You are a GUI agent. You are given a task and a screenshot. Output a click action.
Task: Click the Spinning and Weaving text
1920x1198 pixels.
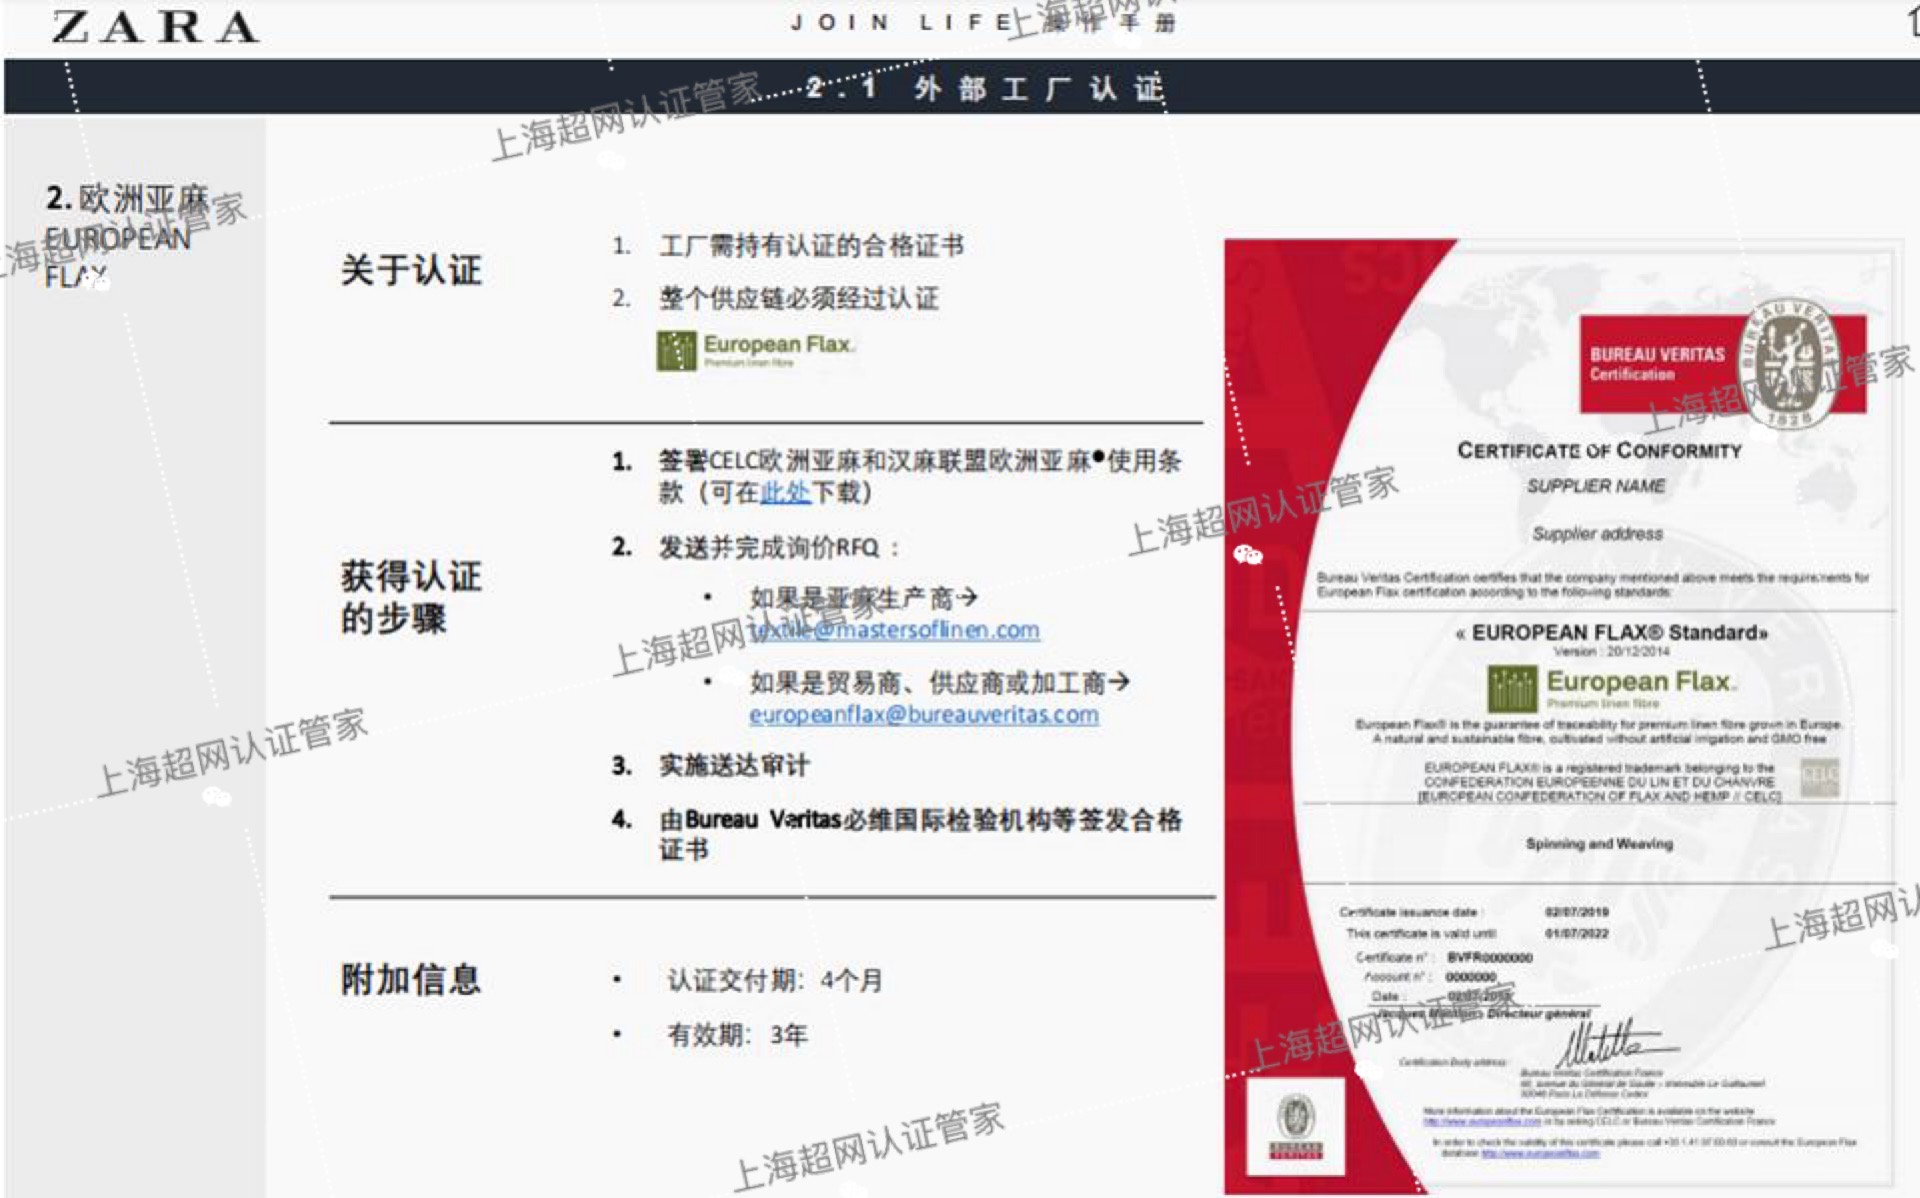tap(1599, 844)
